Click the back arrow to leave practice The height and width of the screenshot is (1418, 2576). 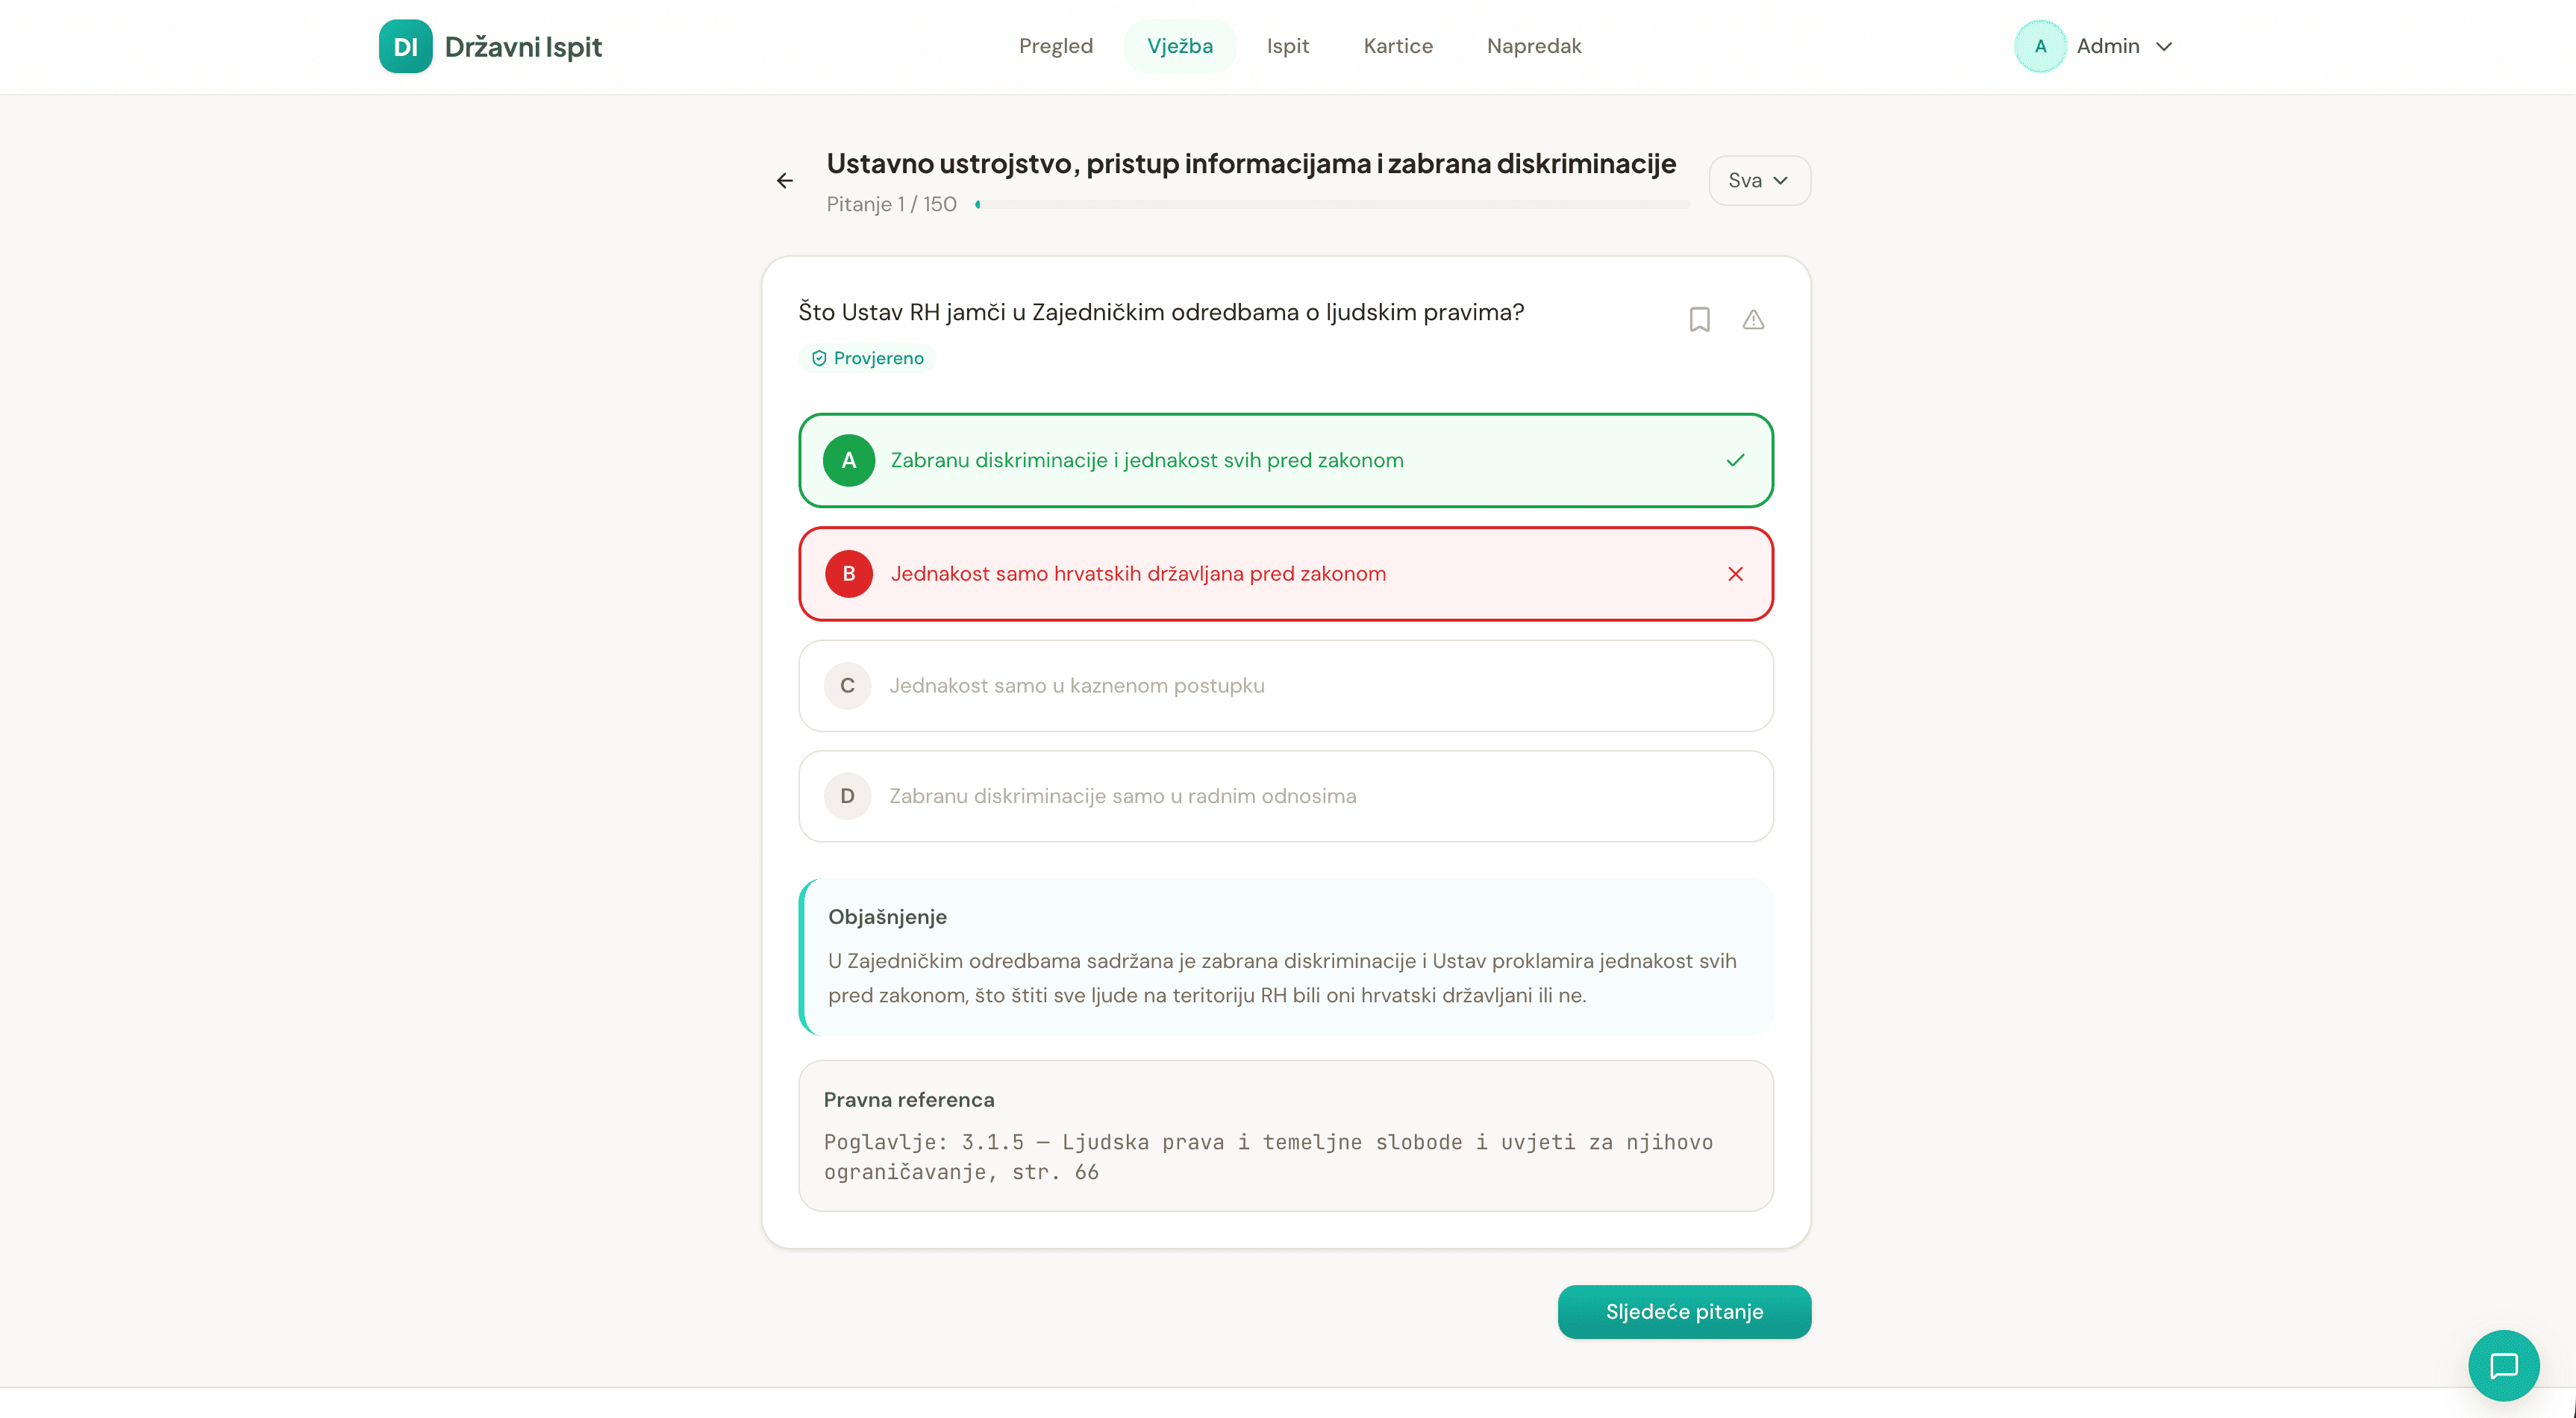click(x=785, y=180)
